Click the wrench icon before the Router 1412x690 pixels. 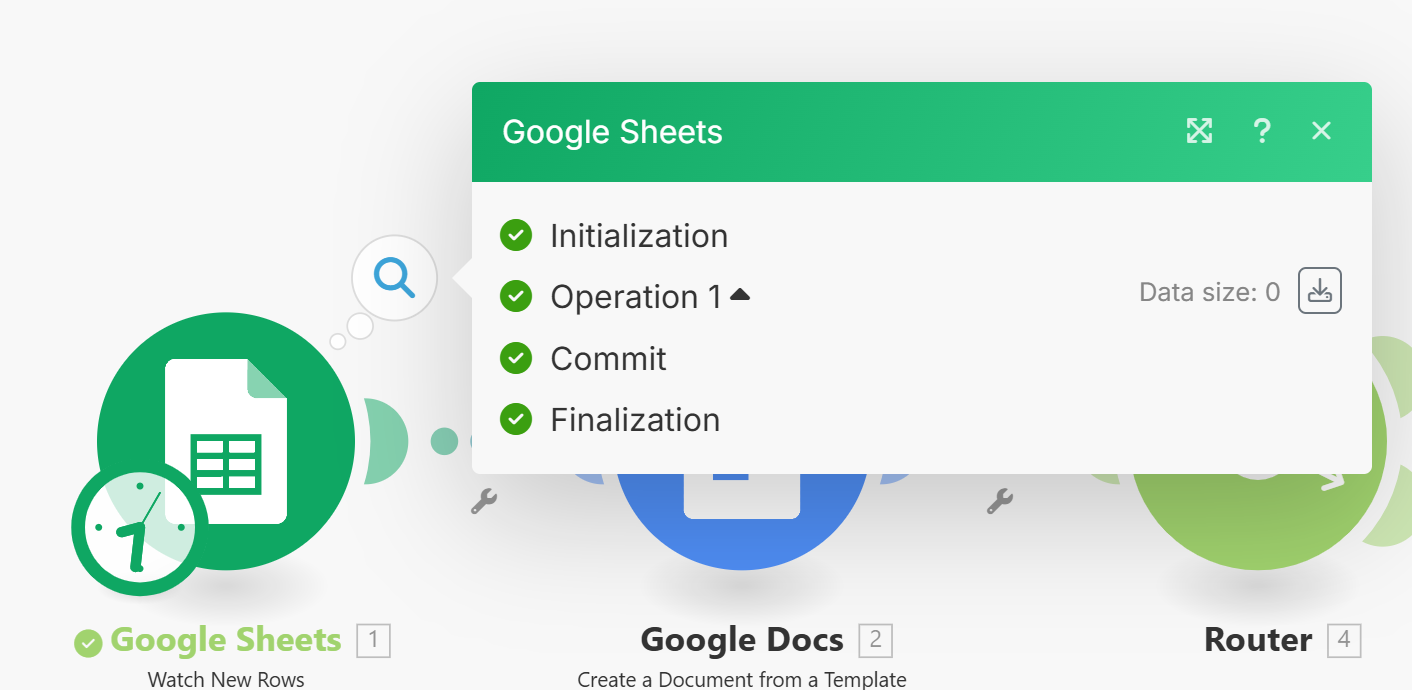coord(1000,501)
